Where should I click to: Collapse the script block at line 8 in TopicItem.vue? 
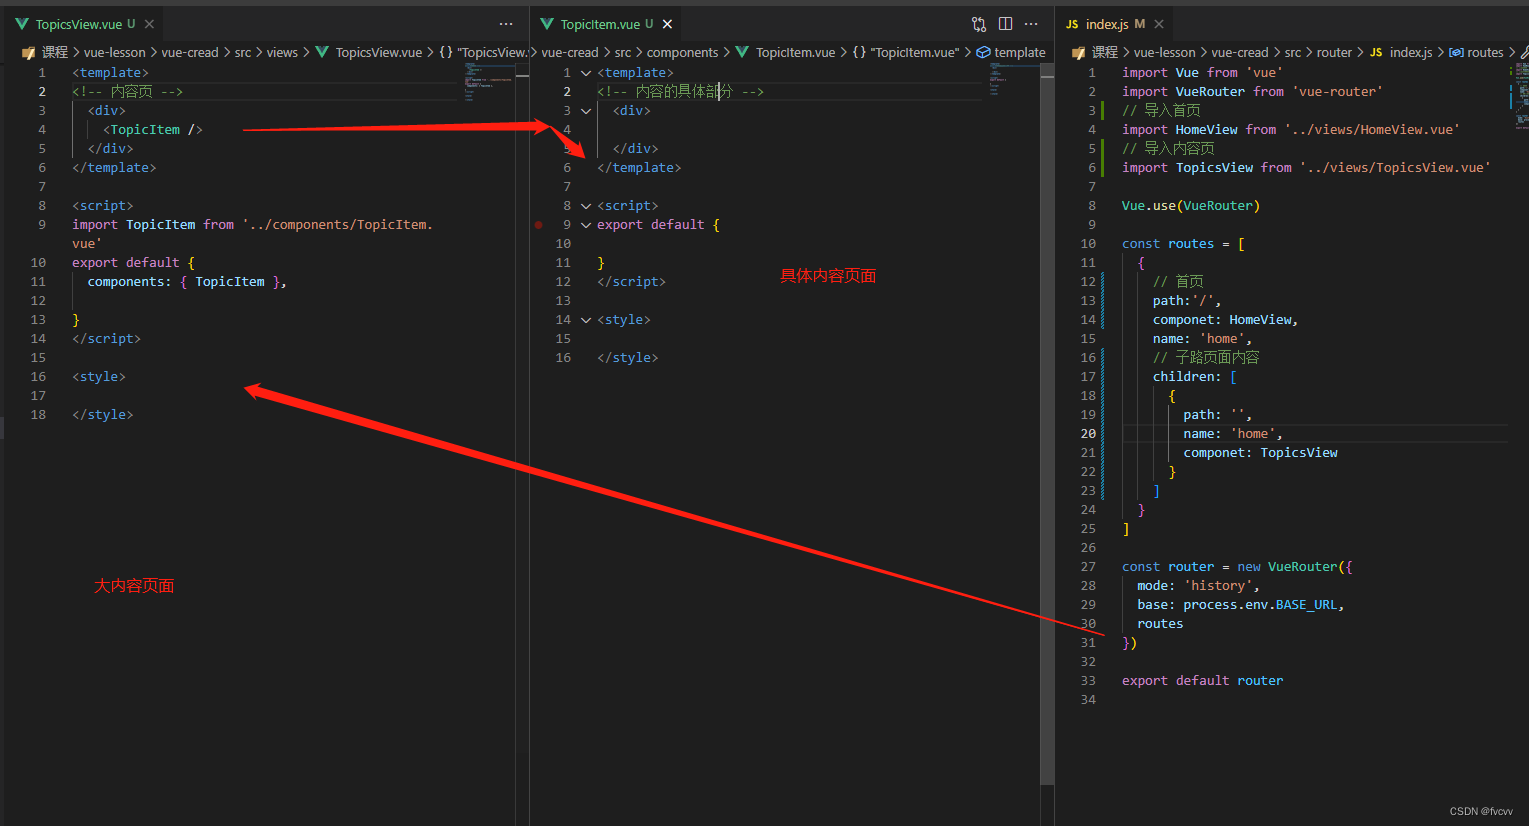tap(586, 206)
